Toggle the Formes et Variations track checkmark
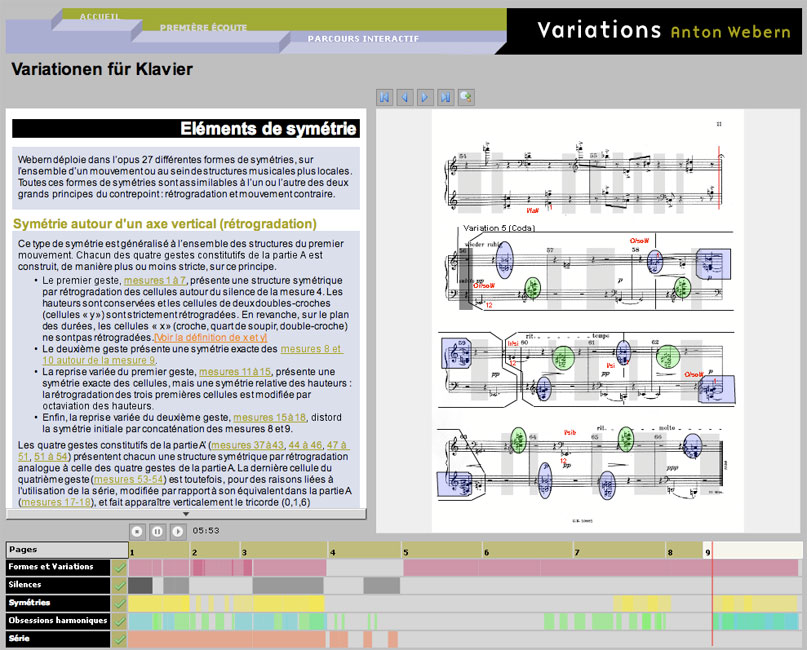Screen dimensions: 807x650 click(x=119, y=568)
